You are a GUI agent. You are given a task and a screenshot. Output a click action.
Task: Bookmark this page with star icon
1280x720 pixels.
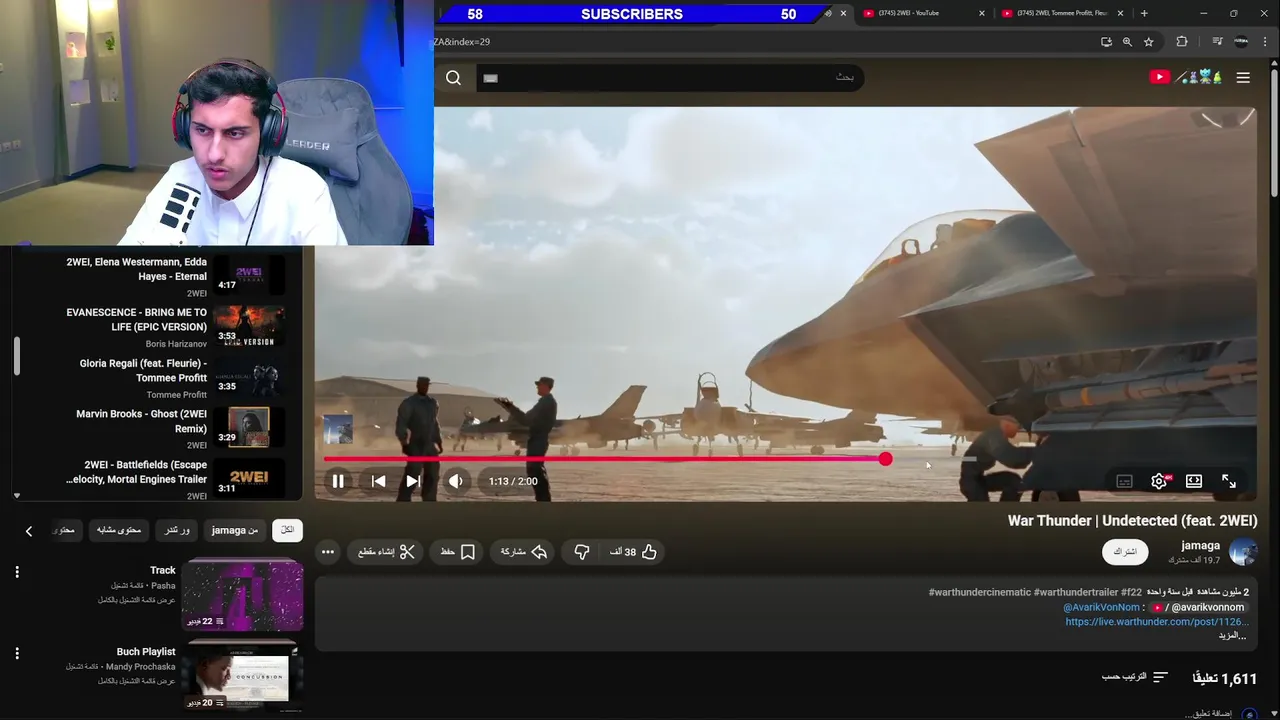1149,42
